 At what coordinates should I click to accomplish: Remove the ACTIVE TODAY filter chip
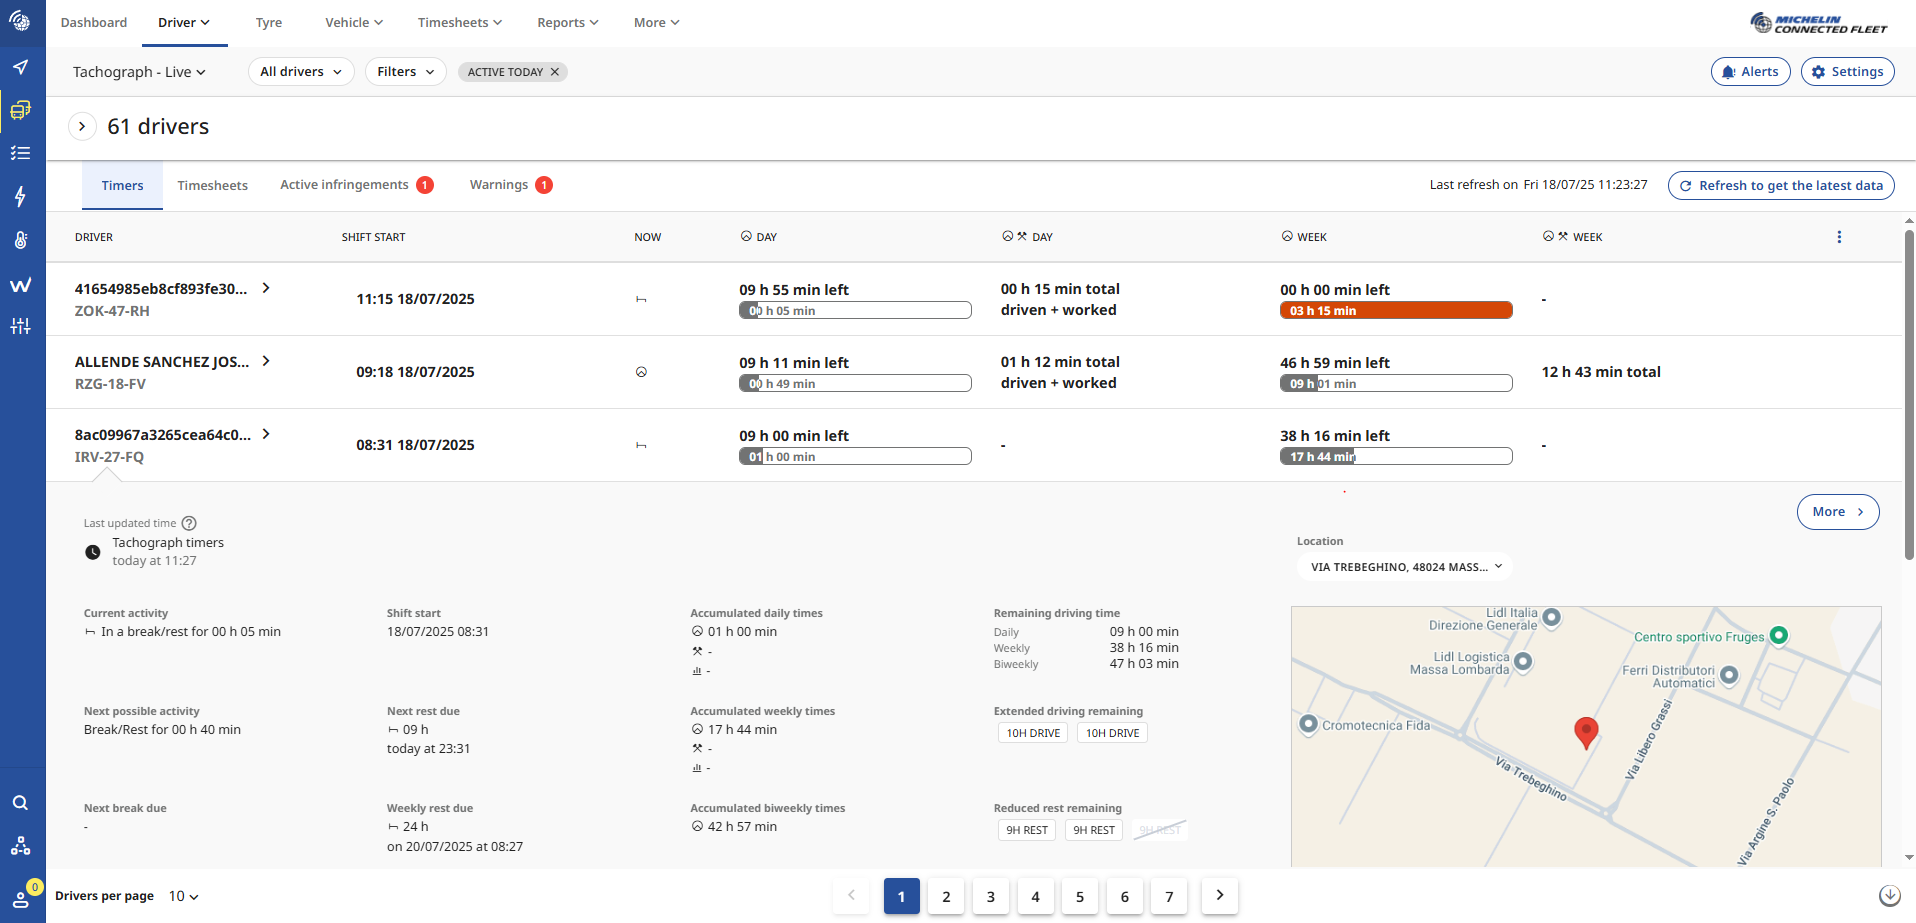coord(555,72)
